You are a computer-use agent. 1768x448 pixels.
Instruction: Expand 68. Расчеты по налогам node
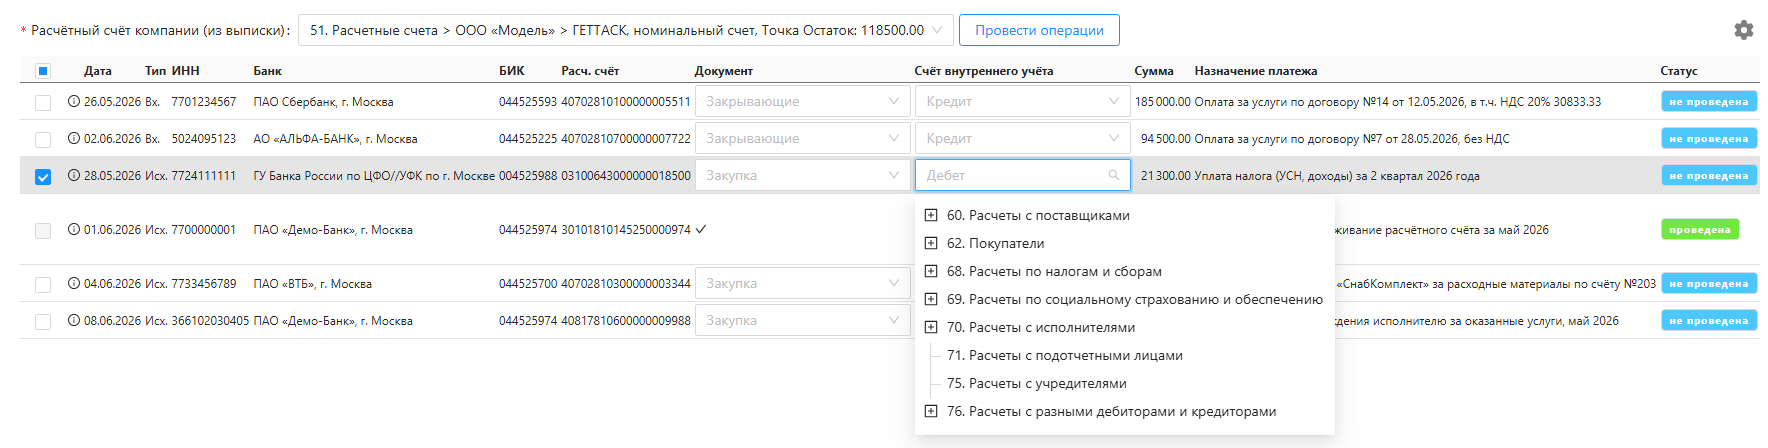click(x=931, y=271)
